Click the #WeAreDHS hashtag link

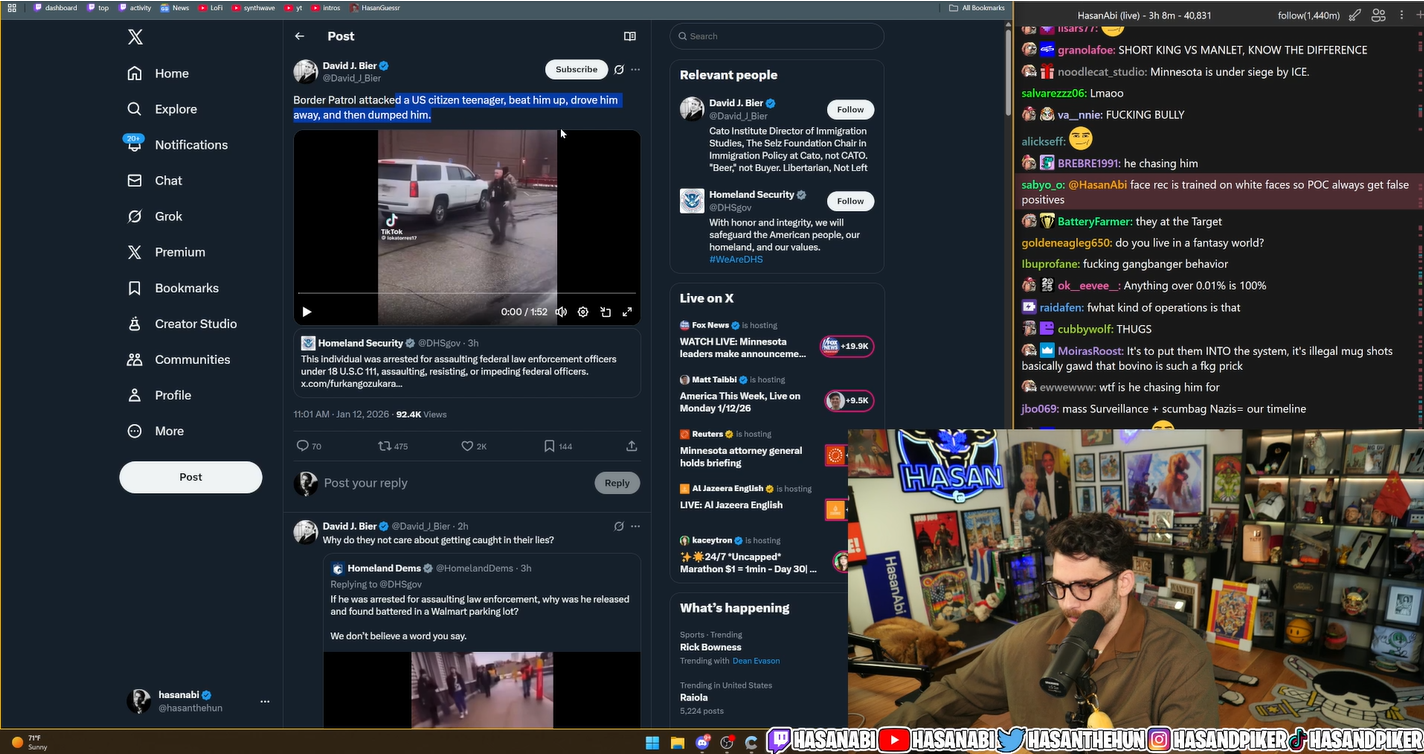(736, 260)
